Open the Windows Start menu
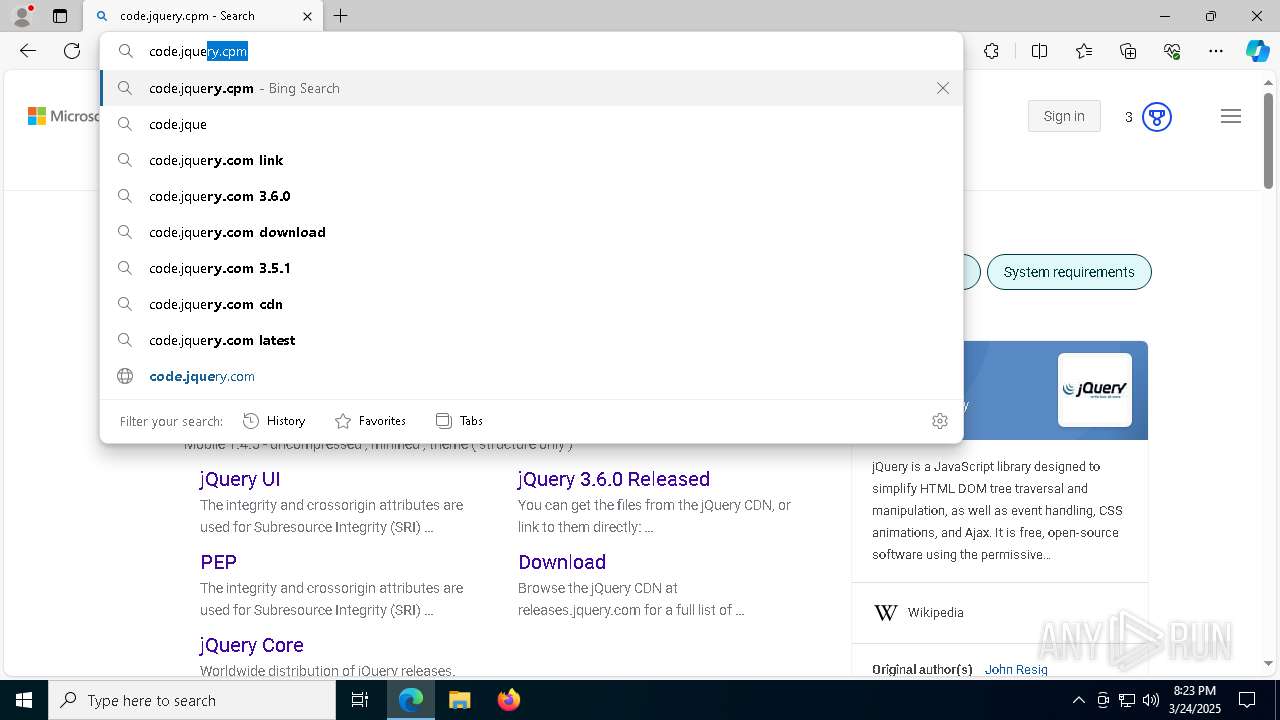Image resolution: width=1280 pixels, height=720 pixels. point(24,700)
